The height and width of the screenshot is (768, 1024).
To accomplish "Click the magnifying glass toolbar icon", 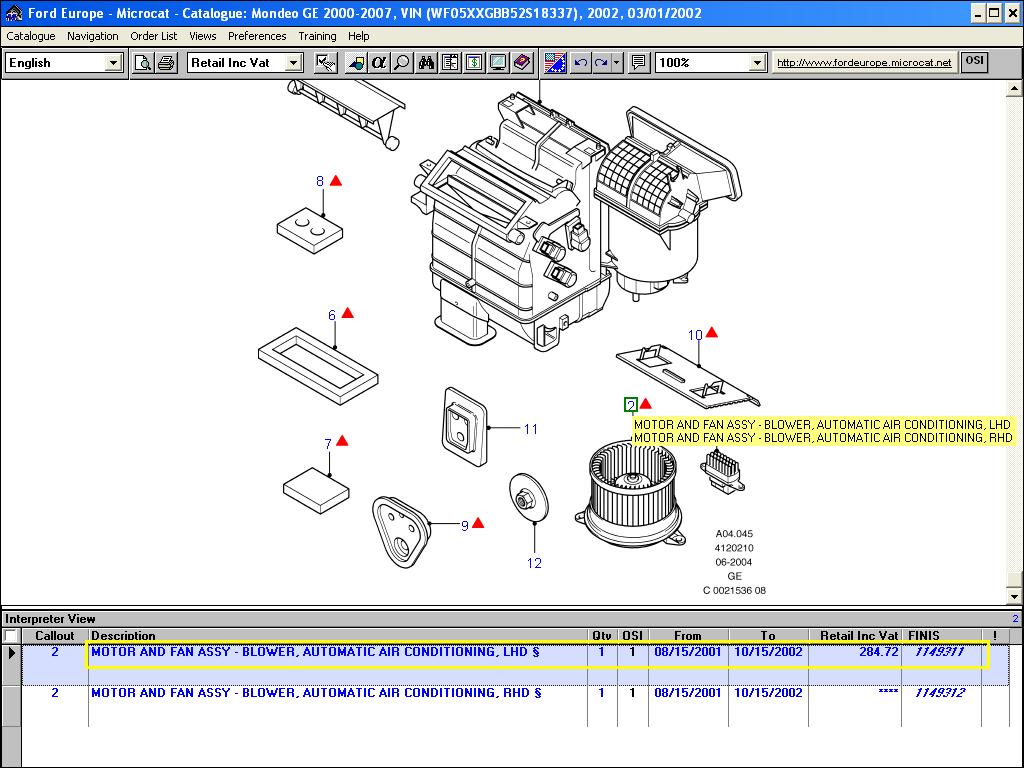I will (402, 63).
